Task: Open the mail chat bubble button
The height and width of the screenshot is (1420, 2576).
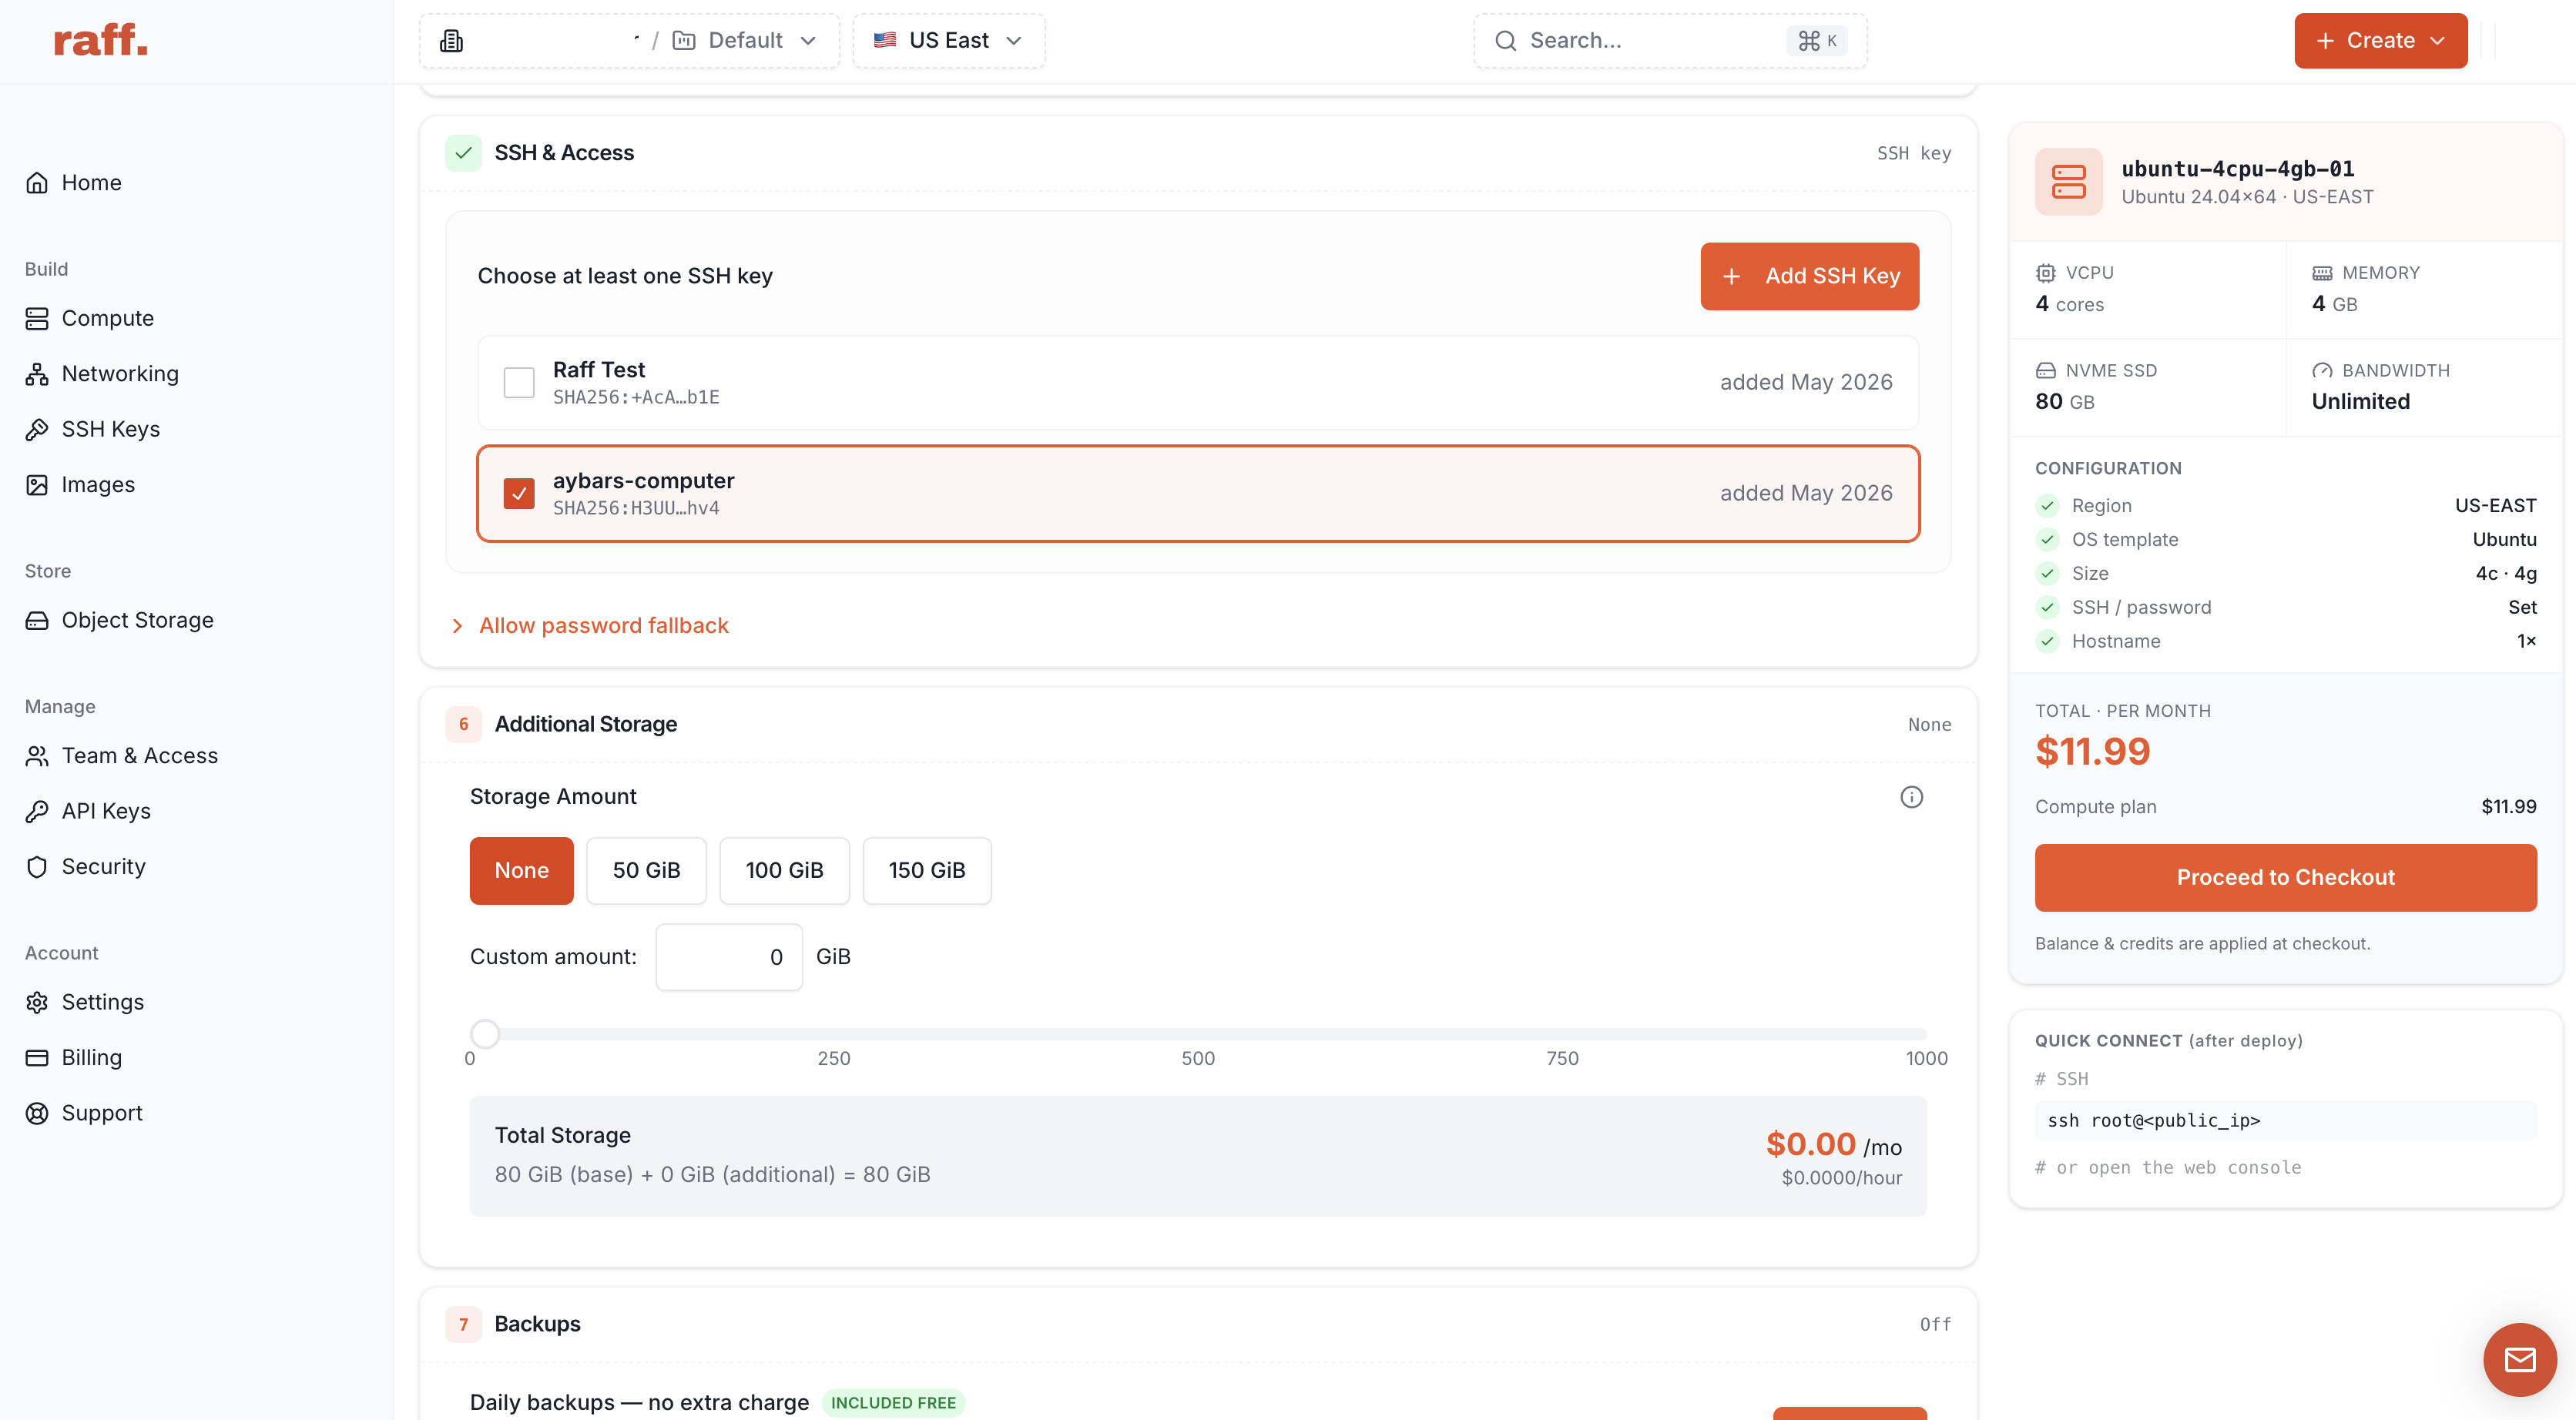Action: point(2519,1360)
